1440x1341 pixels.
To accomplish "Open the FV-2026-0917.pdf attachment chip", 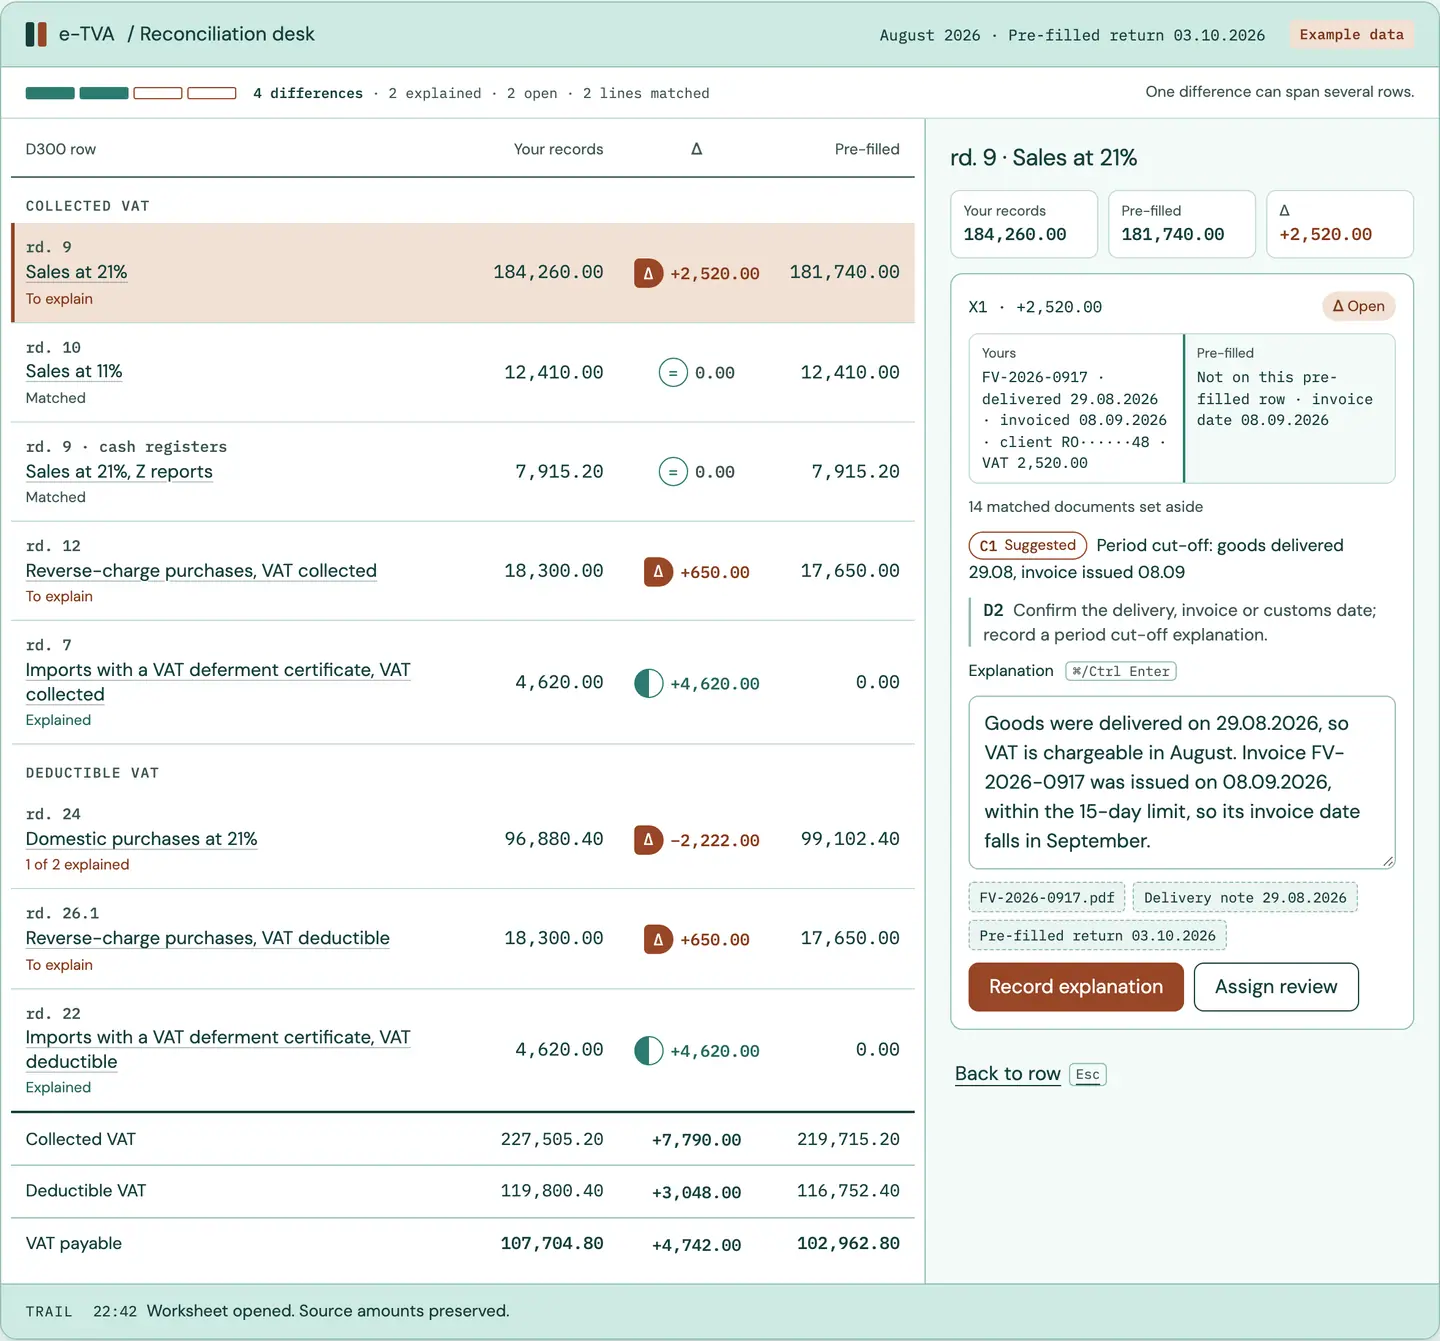I will 1047,897.
